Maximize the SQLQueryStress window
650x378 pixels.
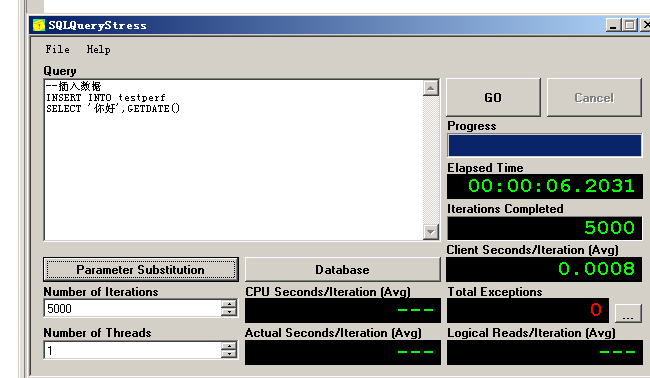[x=629, y=25]
